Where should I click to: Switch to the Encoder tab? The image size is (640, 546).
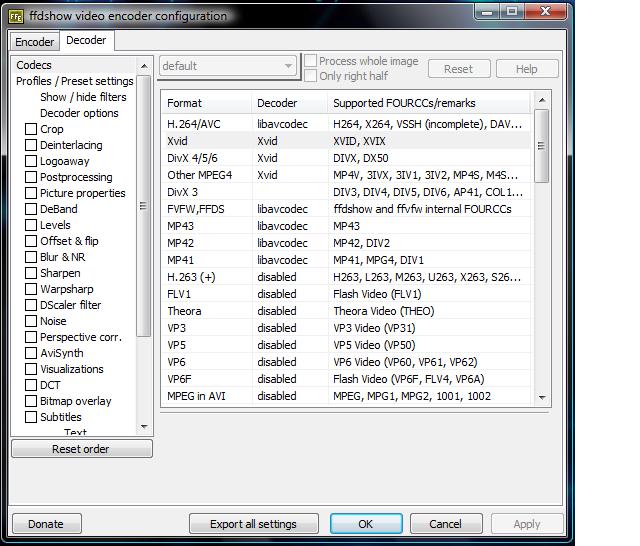pyautogui.click(x=35, y=42)
